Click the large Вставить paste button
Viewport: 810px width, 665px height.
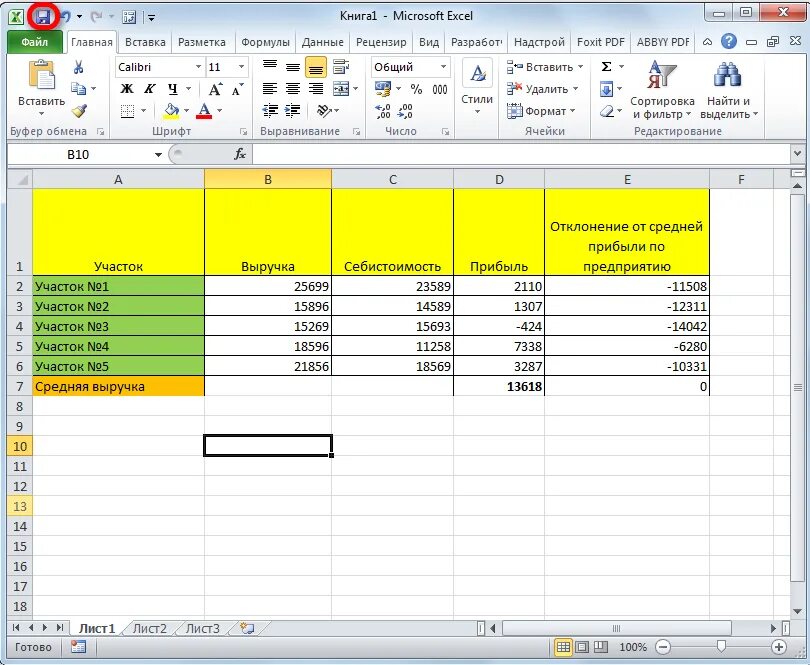[x=41, y=88]
